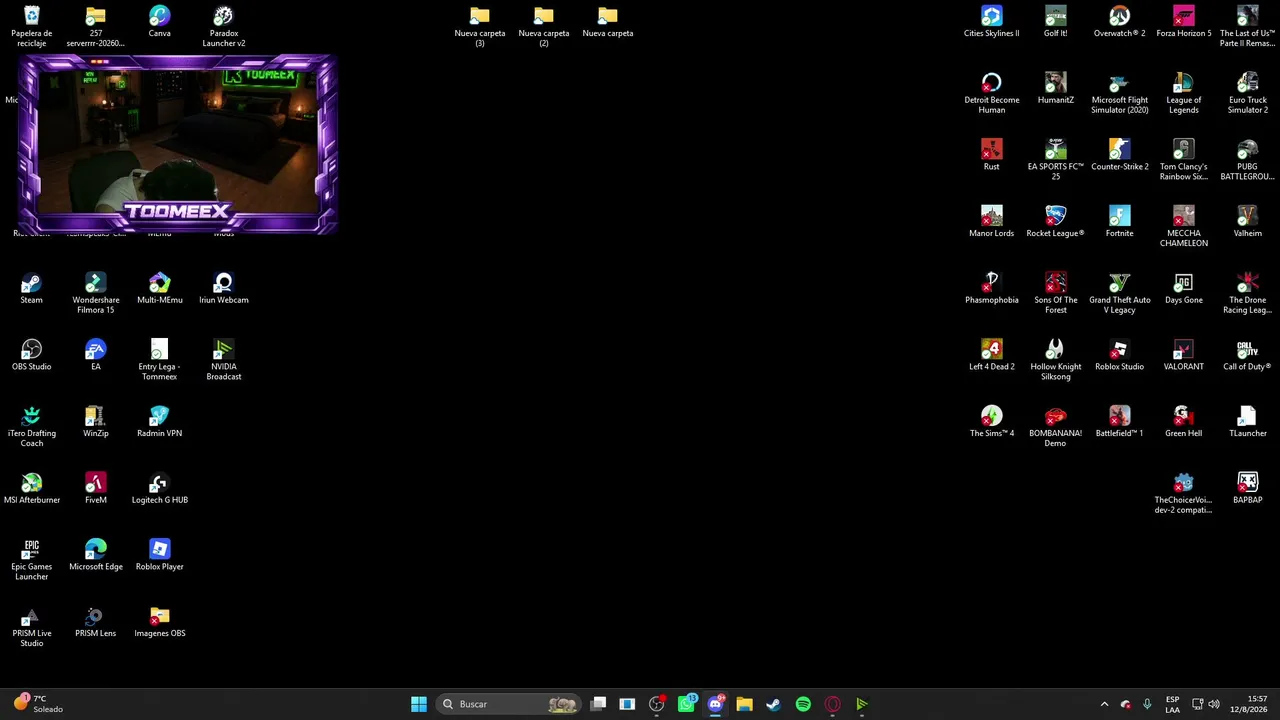Click the Roblox Studio desktop icon
The width and height of the screenshot is (1280, 720).
[1120, 355]
